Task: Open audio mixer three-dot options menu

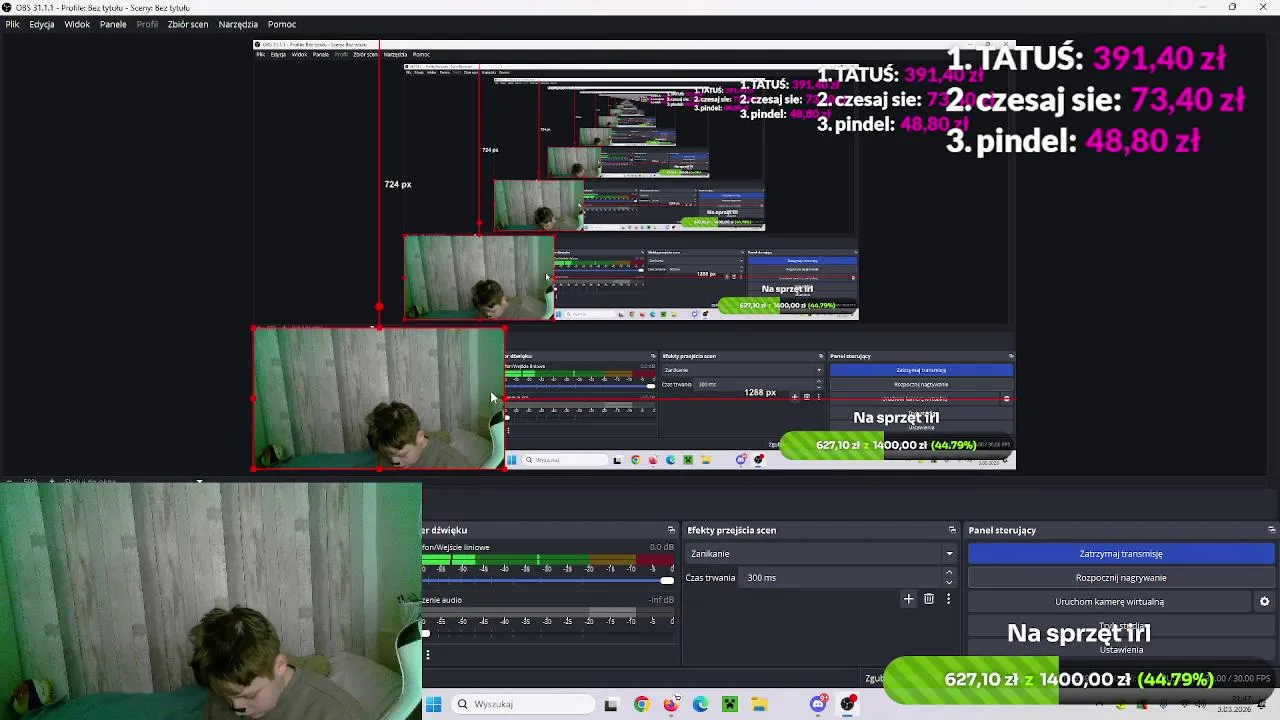Action: 427,655
